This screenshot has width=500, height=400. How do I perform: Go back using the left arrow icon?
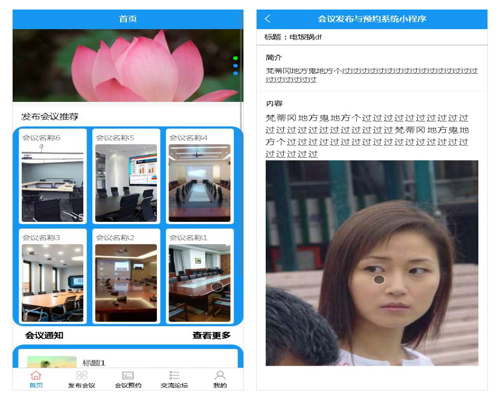(267, 19)
